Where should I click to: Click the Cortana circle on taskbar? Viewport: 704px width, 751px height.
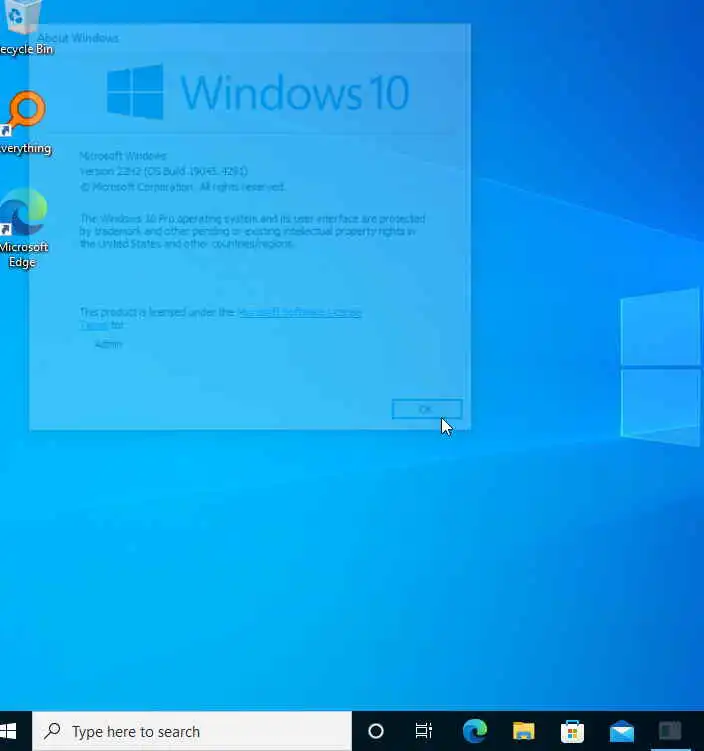(x=376, y=731)
